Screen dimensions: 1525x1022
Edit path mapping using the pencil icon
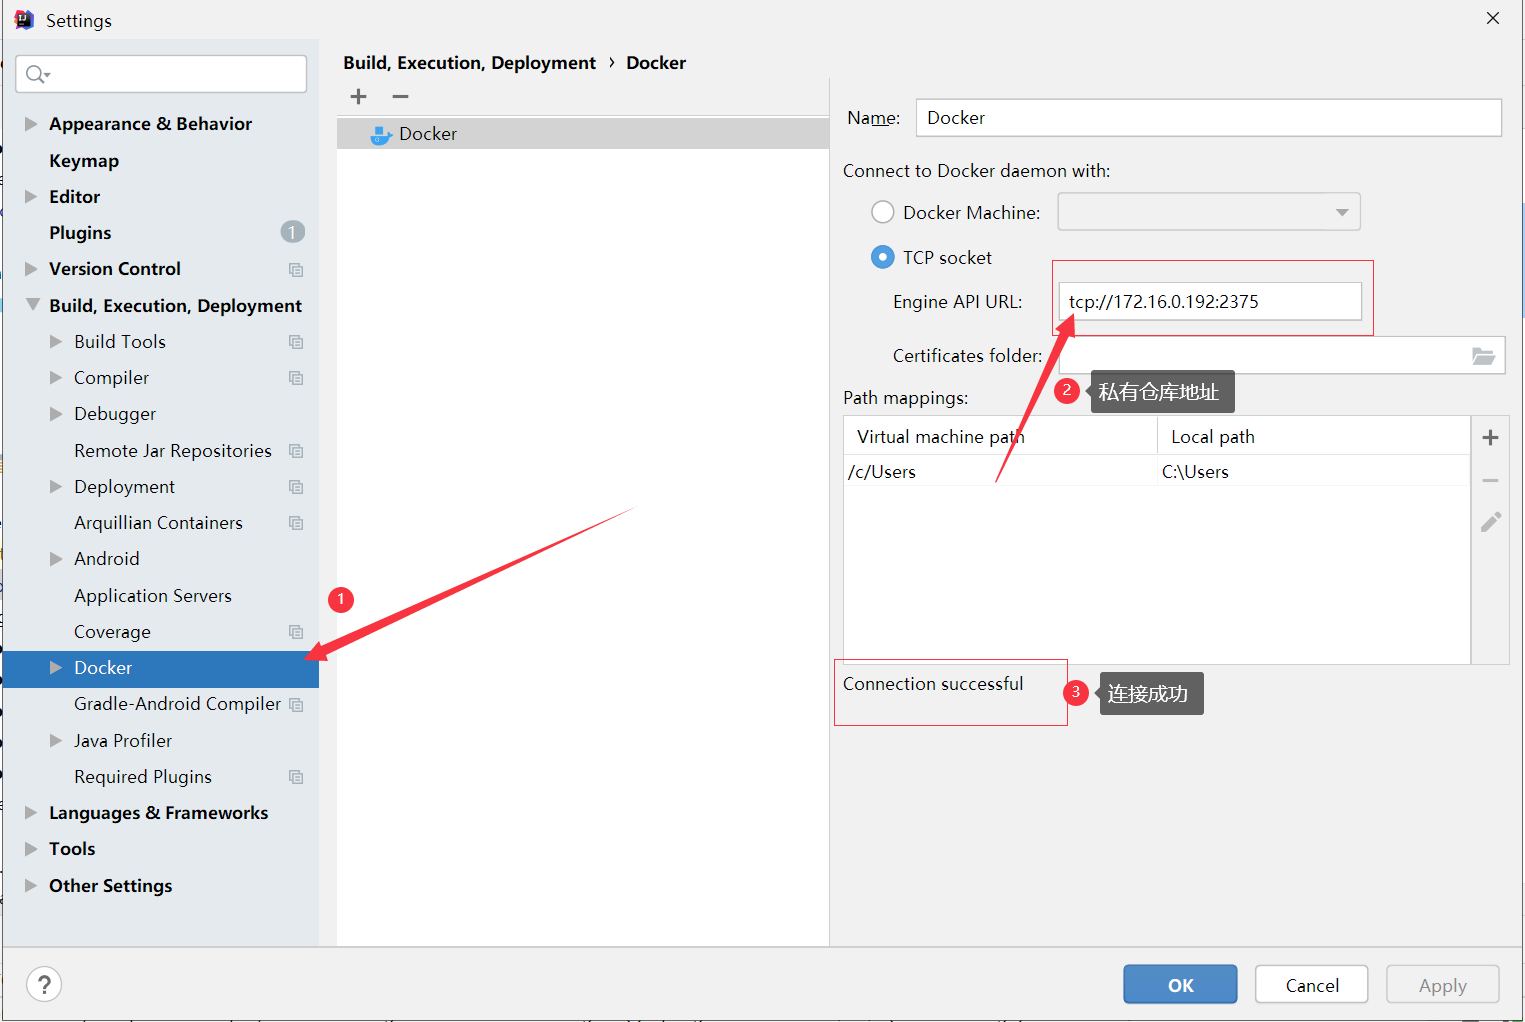point(1490,522)
